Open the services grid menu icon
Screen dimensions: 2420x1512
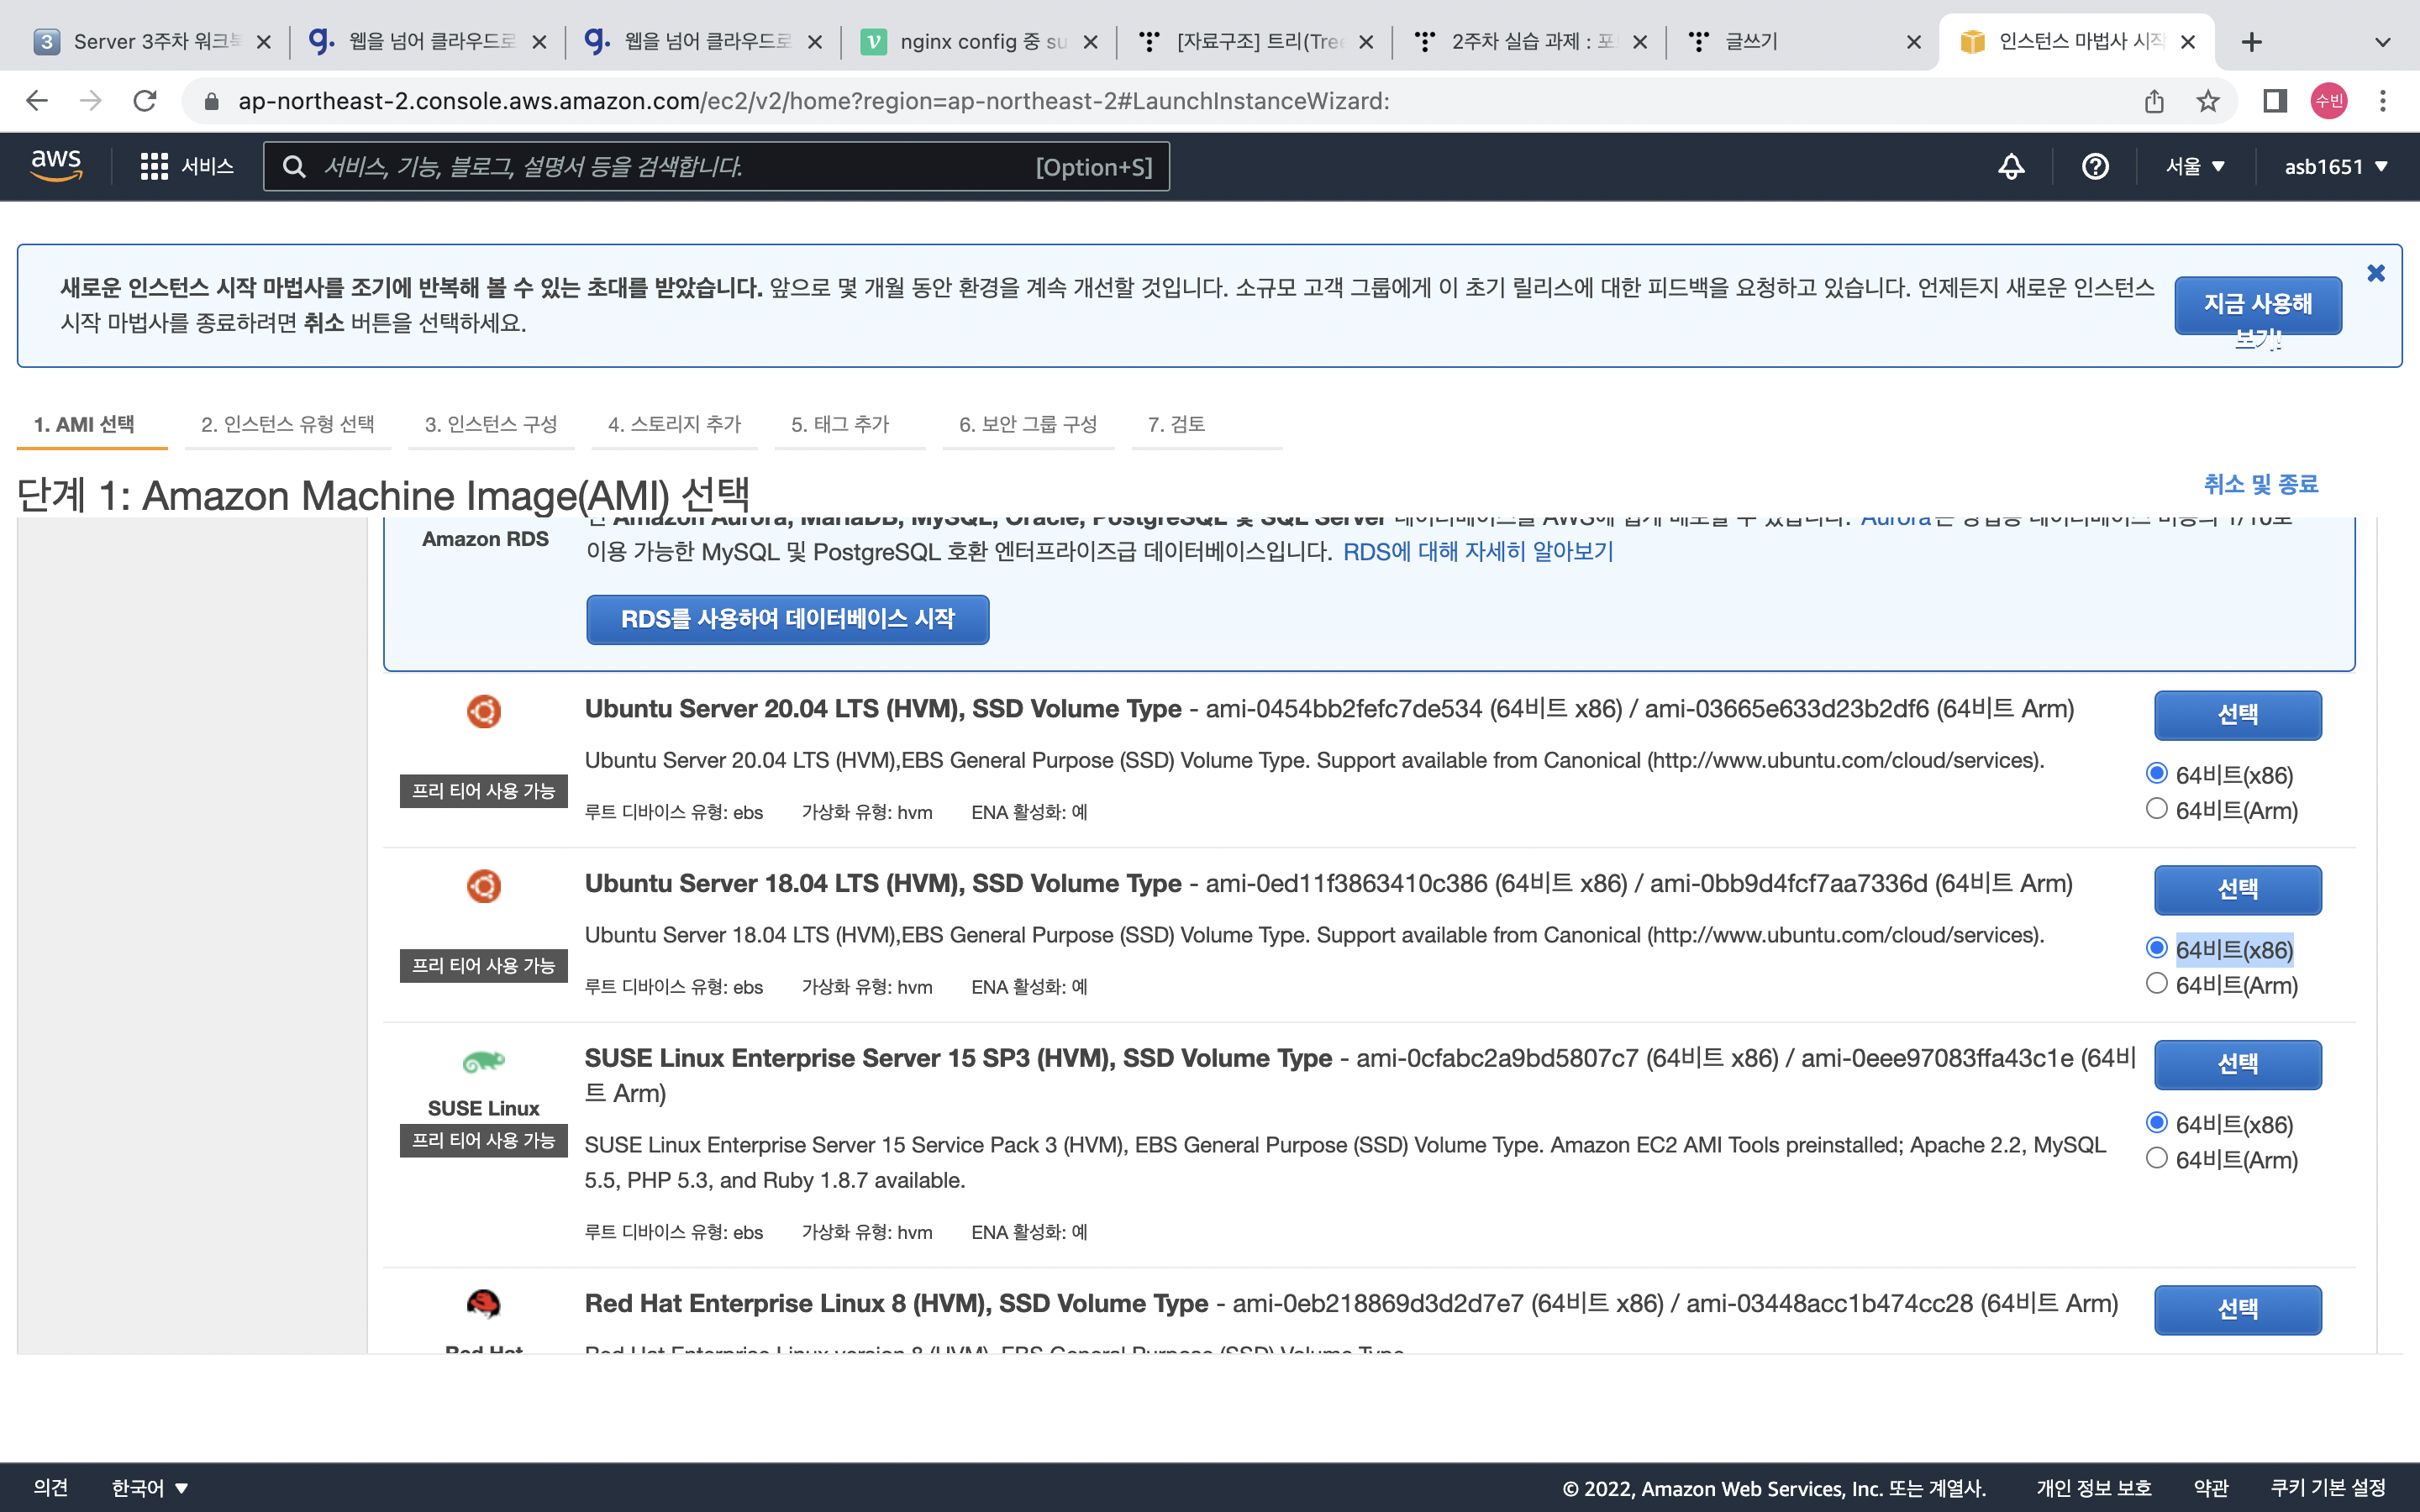(x=154, y=167)
